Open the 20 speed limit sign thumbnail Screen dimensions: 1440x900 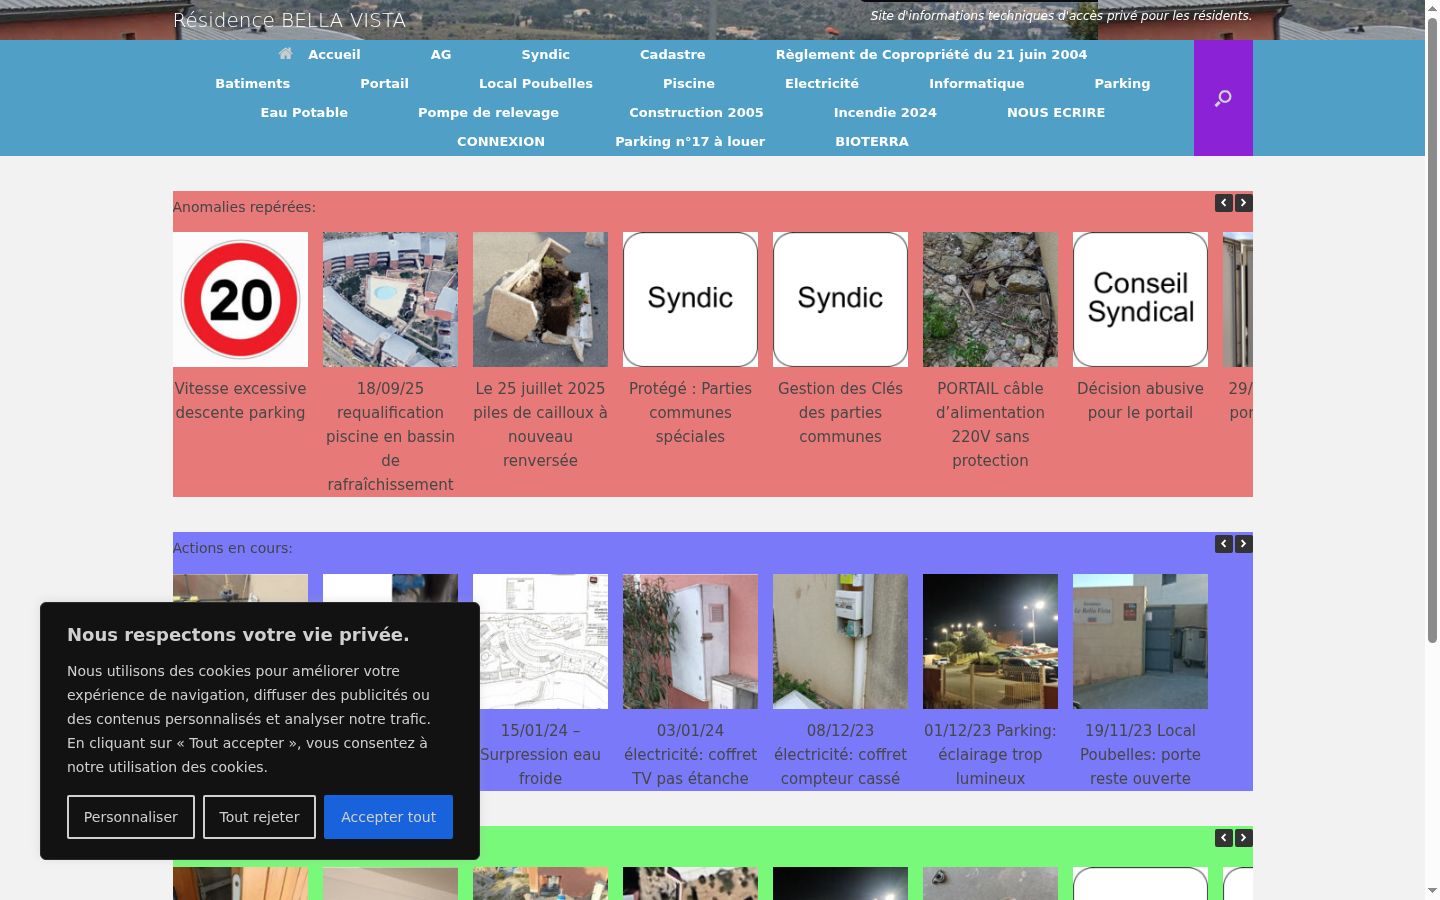pyautogui.click(x=240, y=300)
